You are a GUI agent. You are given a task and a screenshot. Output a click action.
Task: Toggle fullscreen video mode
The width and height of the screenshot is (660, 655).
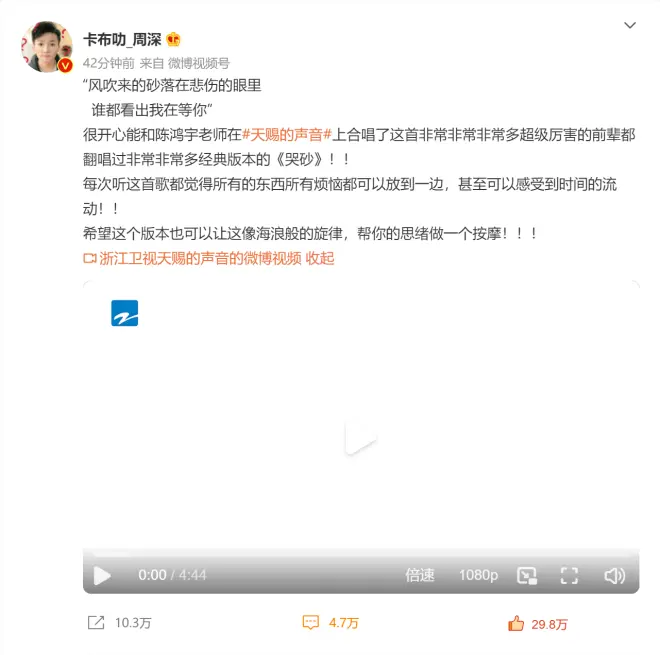tap(569, 575)
